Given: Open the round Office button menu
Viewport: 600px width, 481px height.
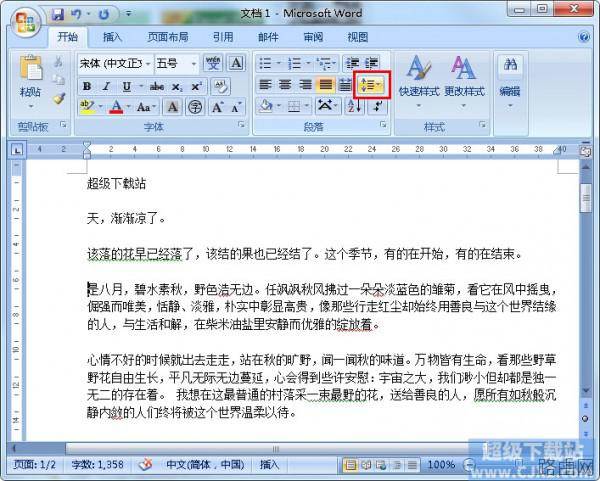Looking at the screenshot, I should [x=25, y=21].
